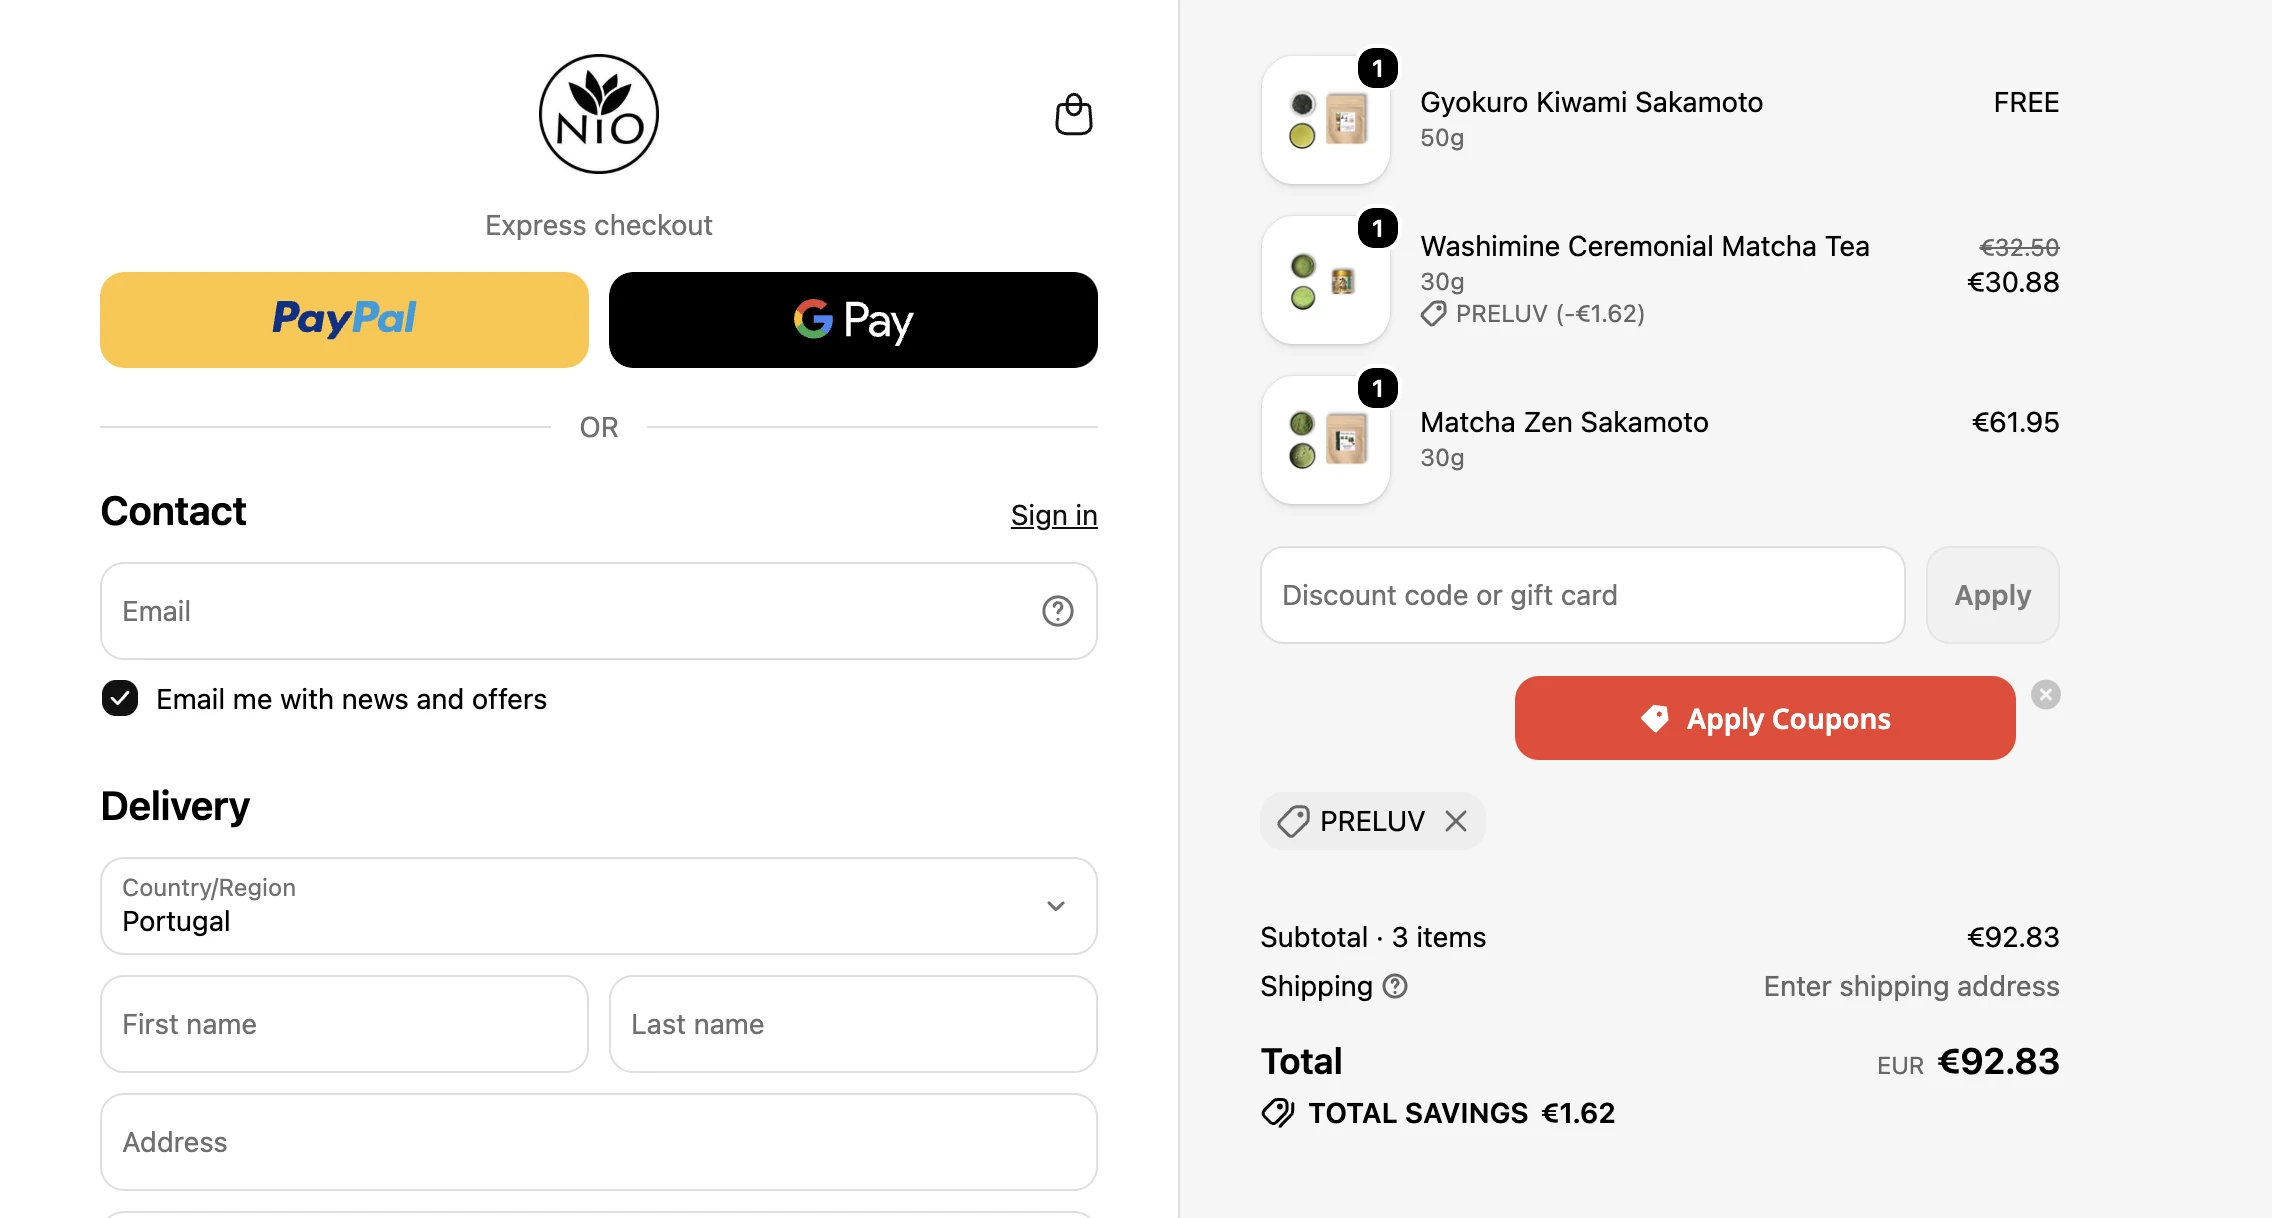Click the red Apply Coupons button
The width and height of the screenshot is (2272, 1218).
click(1765, 718)
